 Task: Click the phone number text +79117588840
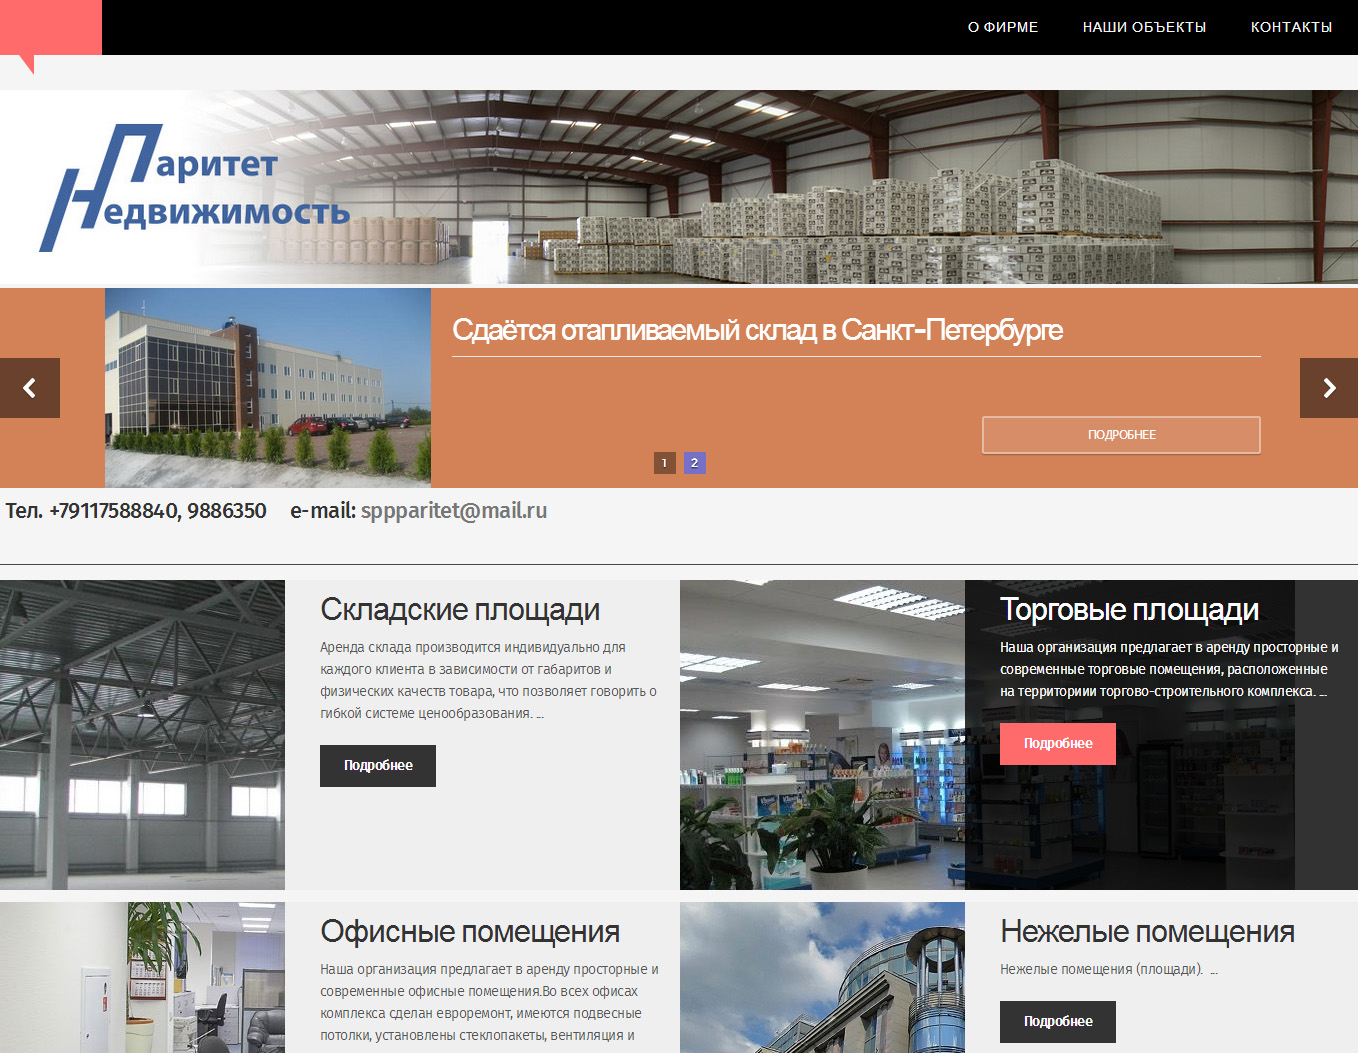tap(113, 511)
